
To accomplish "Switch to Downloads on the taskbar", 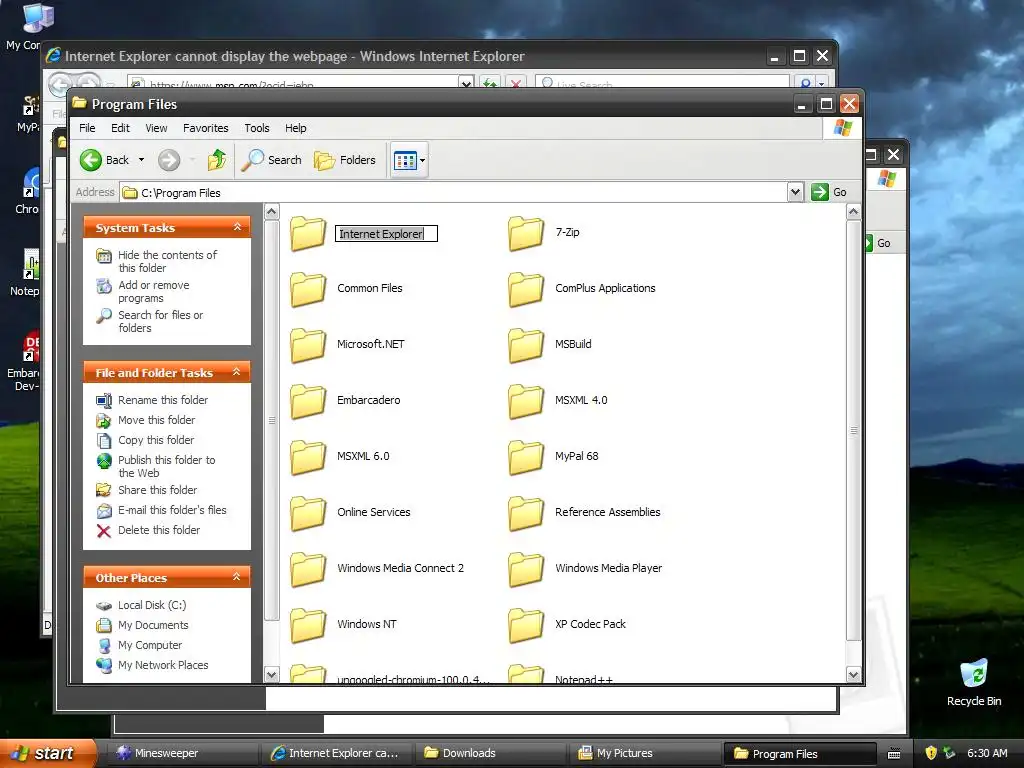I will 492,753.
